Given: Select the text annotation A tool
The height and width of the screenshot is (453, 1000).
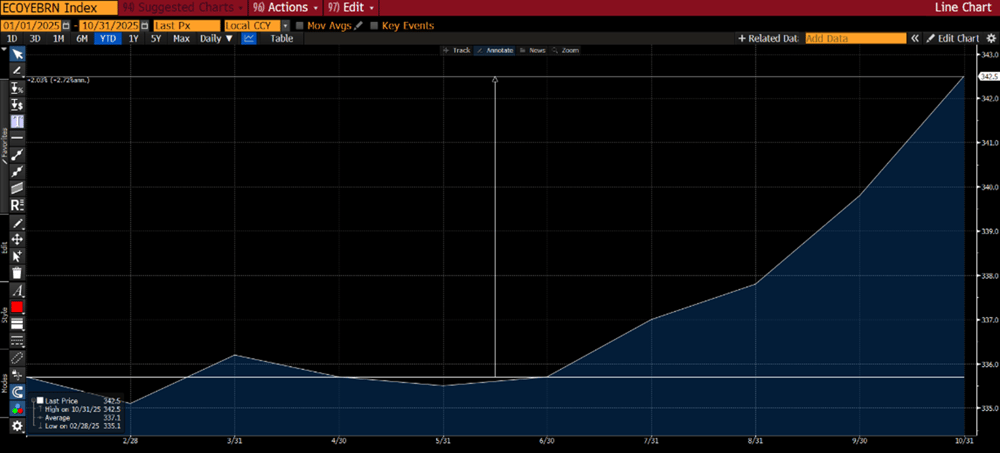Looking at the screenshot, I should click(x=17, y=290).
